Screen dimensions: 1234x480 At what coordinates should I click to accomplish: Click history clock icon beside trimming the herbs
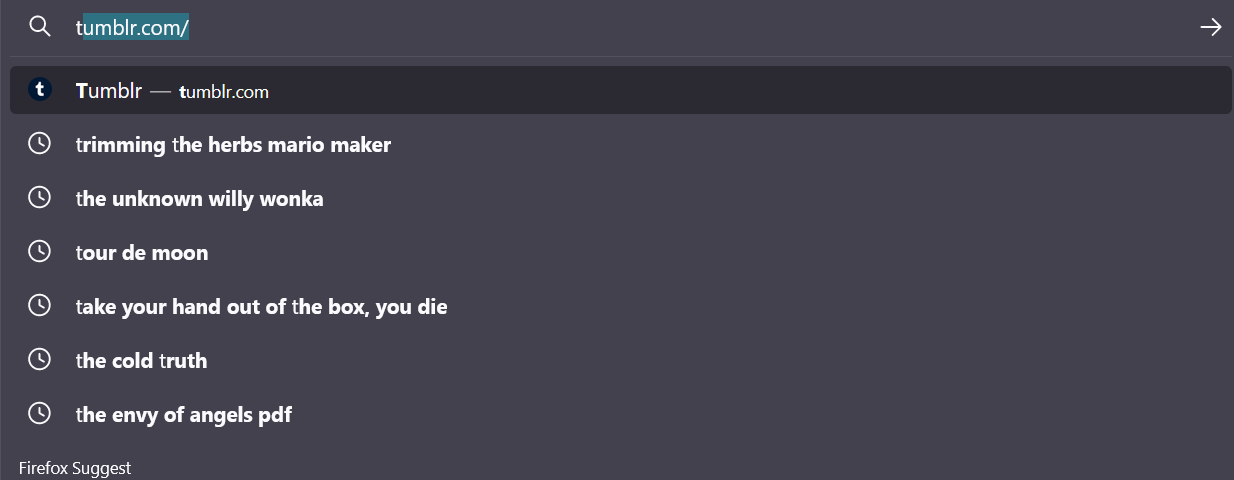click(39, 144)
